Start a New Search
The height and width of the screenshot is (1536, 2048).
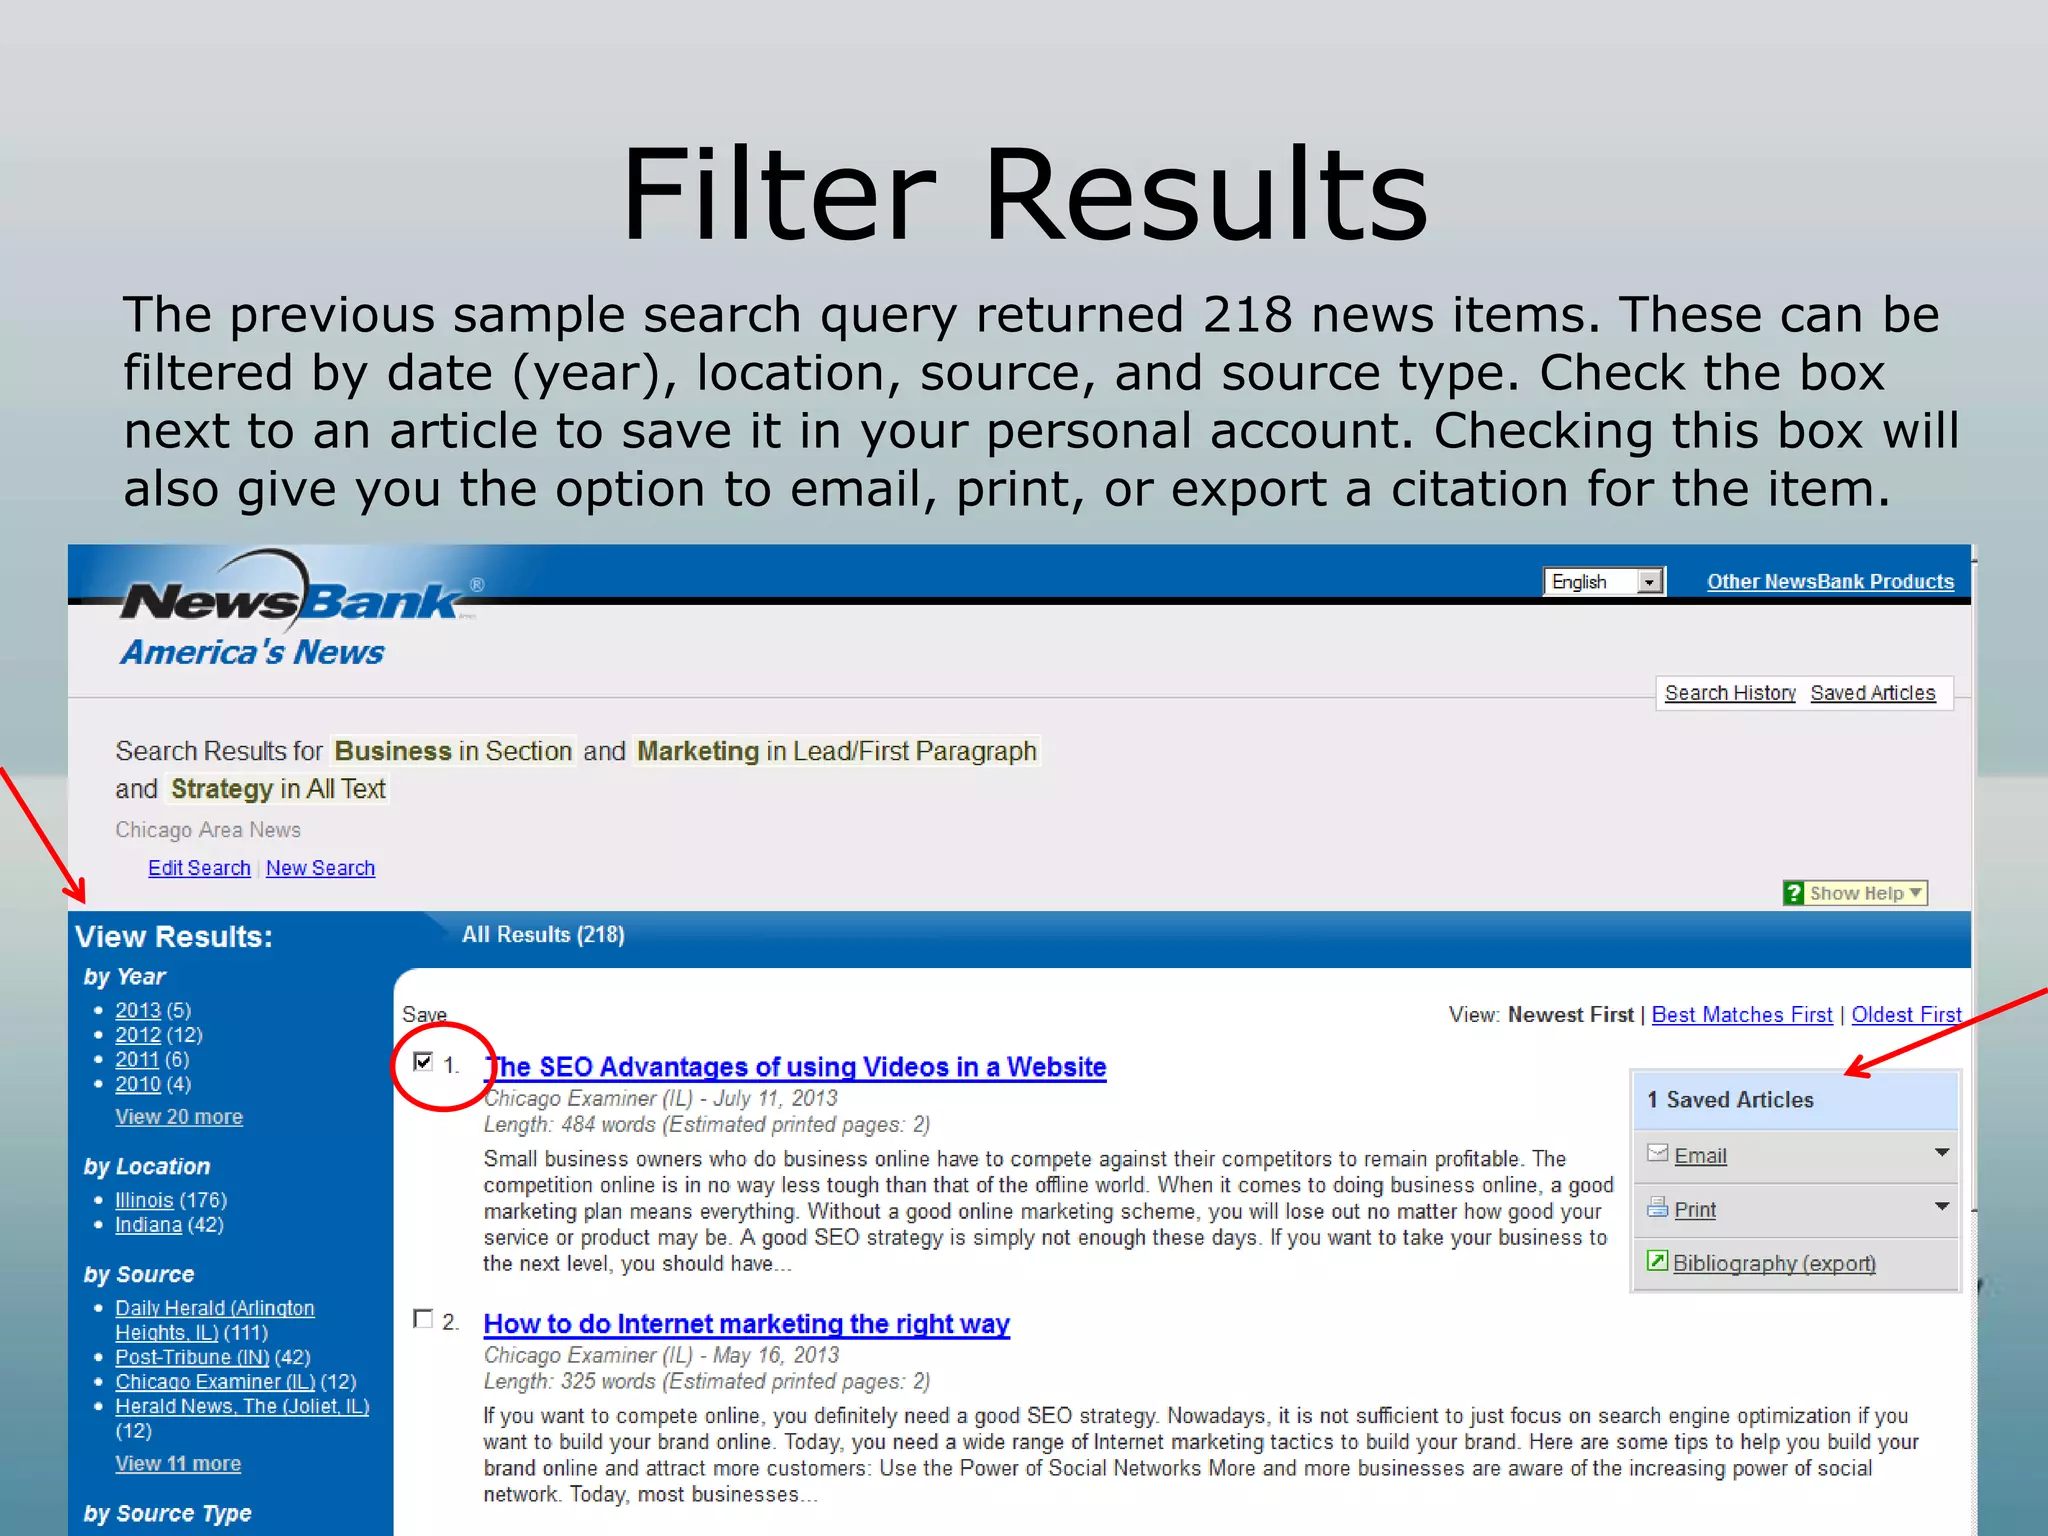(x=320, y=868)
